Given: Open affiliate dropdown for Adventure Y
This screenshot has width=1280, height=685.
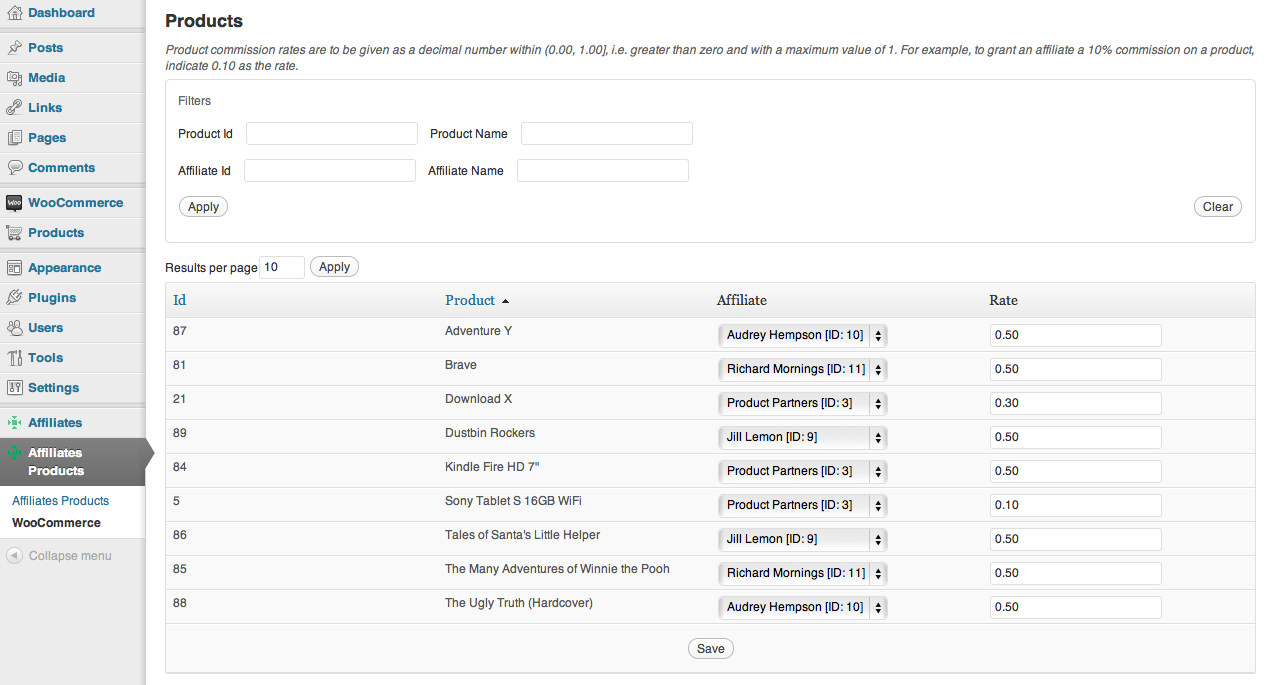Looking at the screenshot, I should pyautogui.click(x=802, y=335).
